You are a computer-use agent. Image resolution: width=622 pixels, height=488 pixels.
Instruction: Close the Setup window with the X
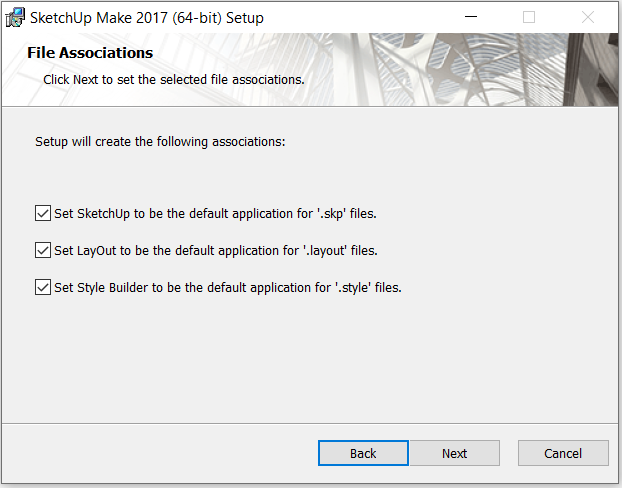point(587,17)
